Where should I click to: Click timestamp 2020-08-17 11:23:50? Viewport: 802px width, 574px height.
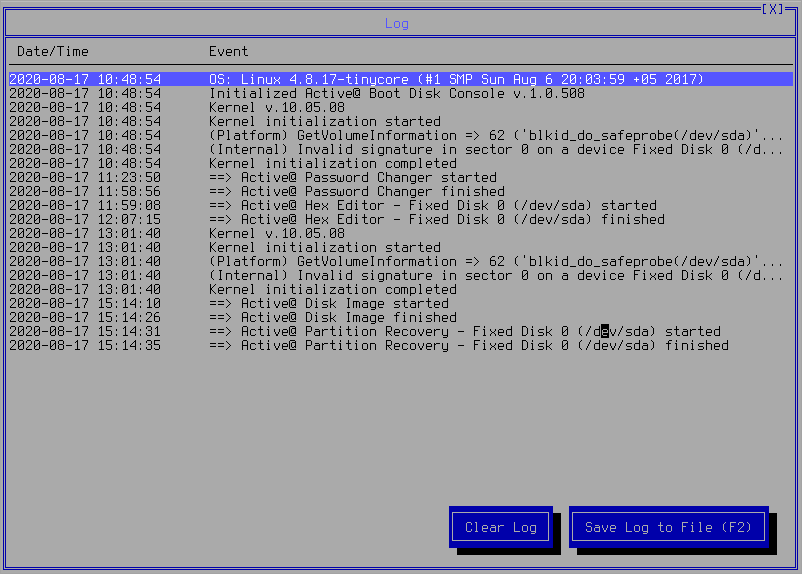[85, 178]
